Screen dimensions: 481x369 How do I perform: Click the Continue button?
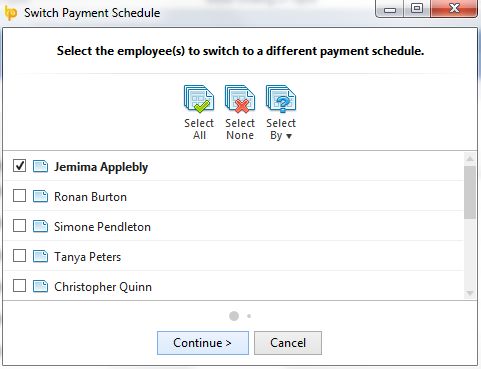click(x=203, y=343)
